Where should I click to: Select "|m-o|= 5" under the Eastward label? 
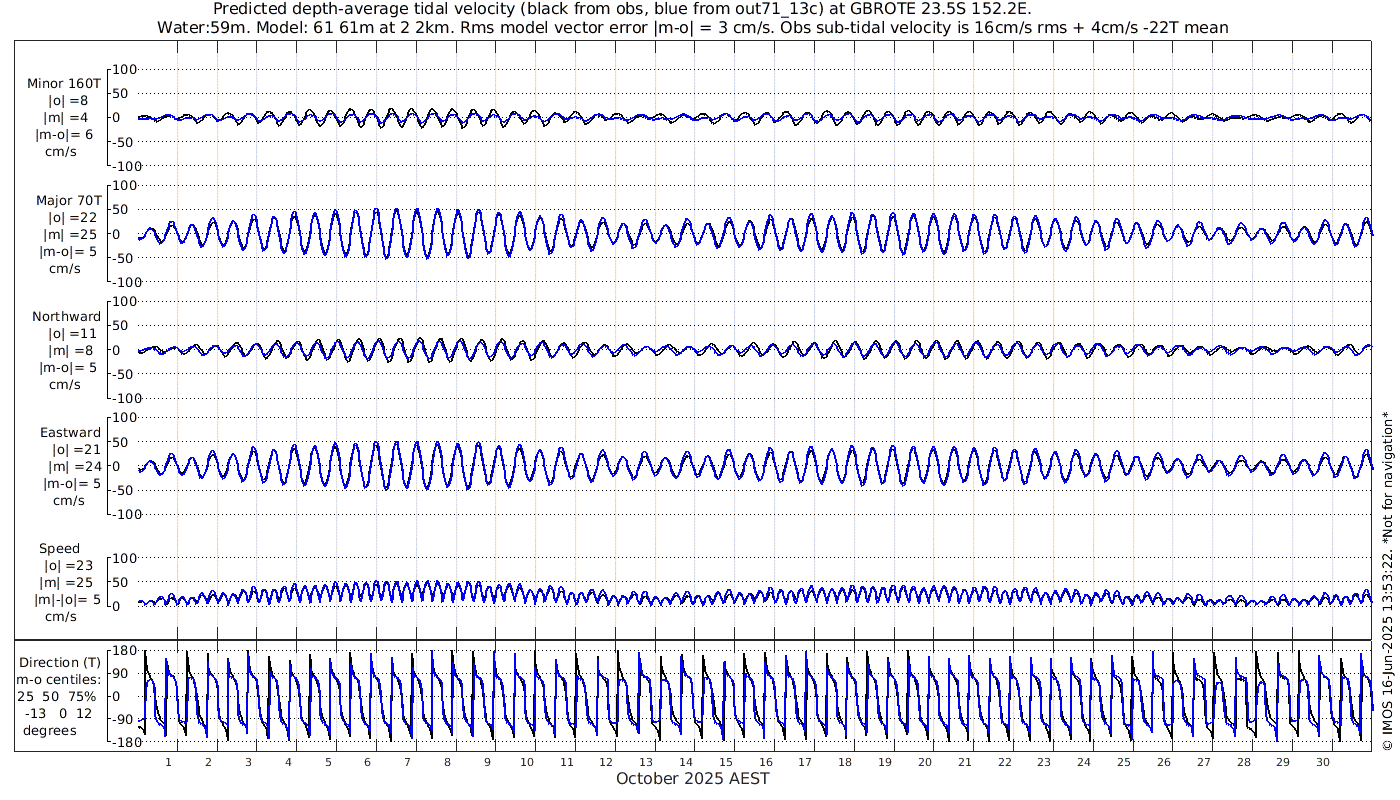72,484
